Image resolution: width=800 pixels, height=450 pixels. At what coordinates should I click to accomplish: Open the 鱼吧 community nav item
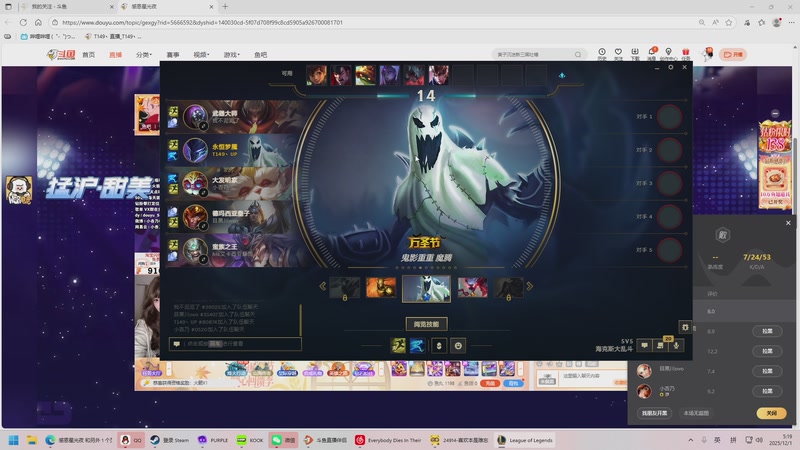pyautogui.click(x=261, y=55)
